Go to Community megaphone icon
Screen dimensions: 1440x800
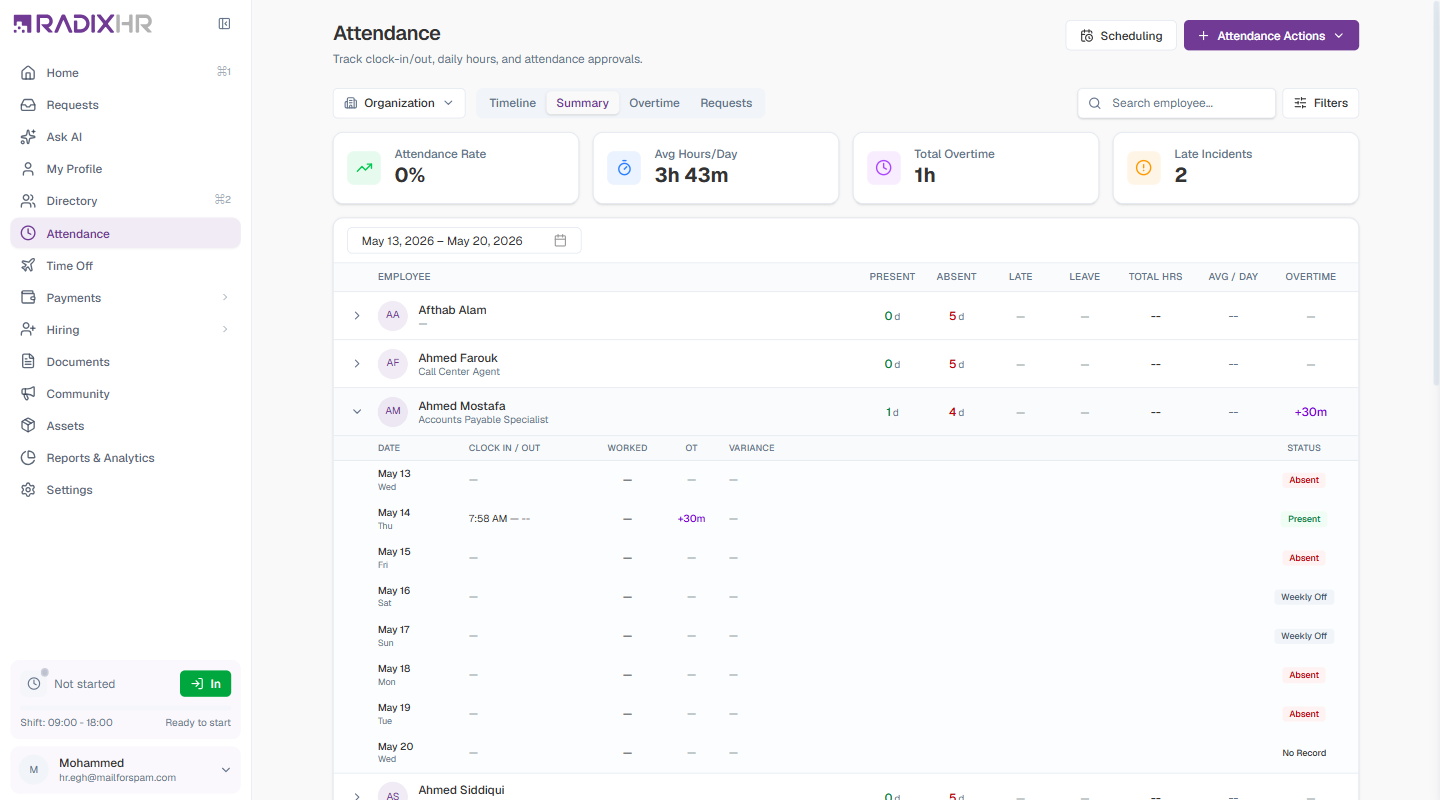(x=28, y=394)
